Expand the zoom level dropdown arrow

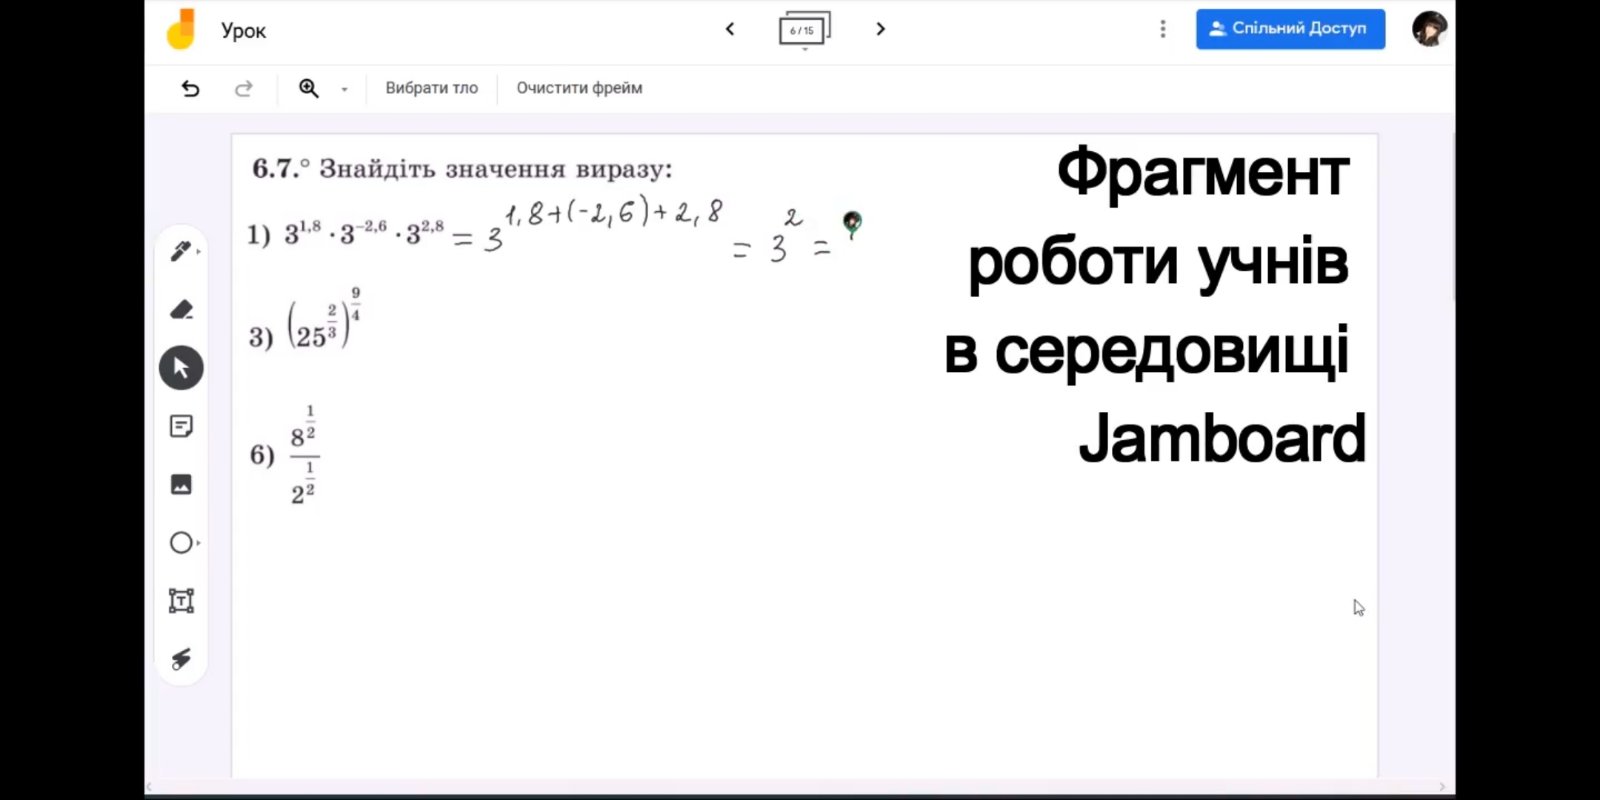(x=344, y=89)
